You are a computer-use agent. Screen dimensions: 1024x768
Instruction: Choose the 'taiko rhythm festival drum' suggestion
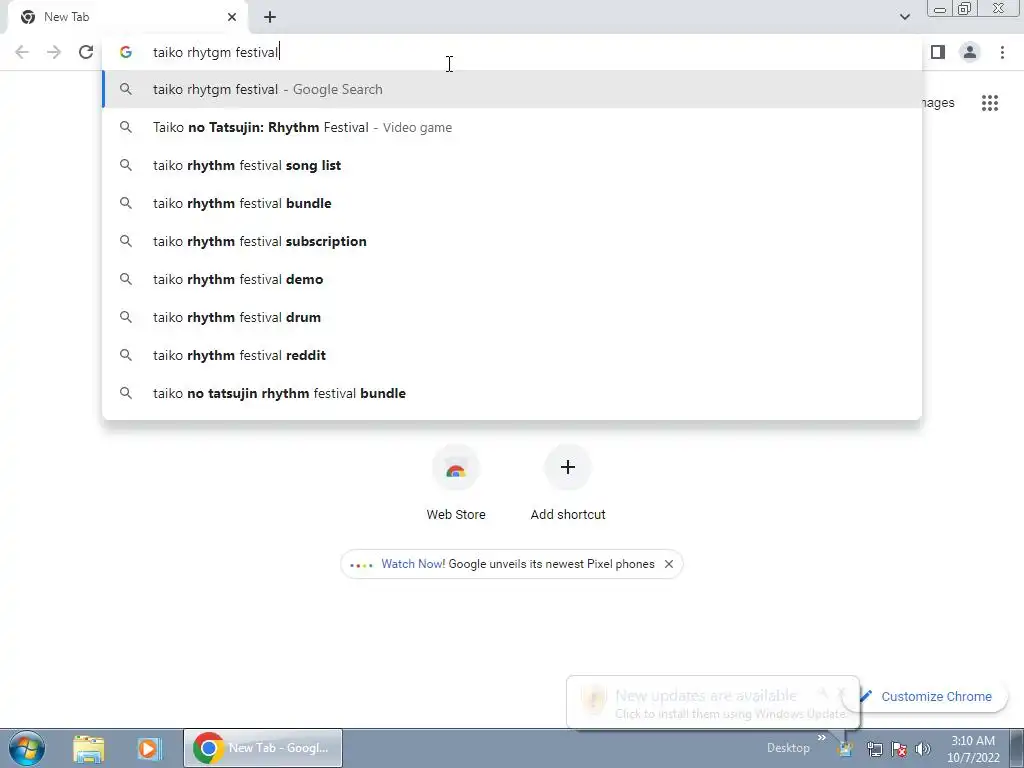click(x=512, y=317)
